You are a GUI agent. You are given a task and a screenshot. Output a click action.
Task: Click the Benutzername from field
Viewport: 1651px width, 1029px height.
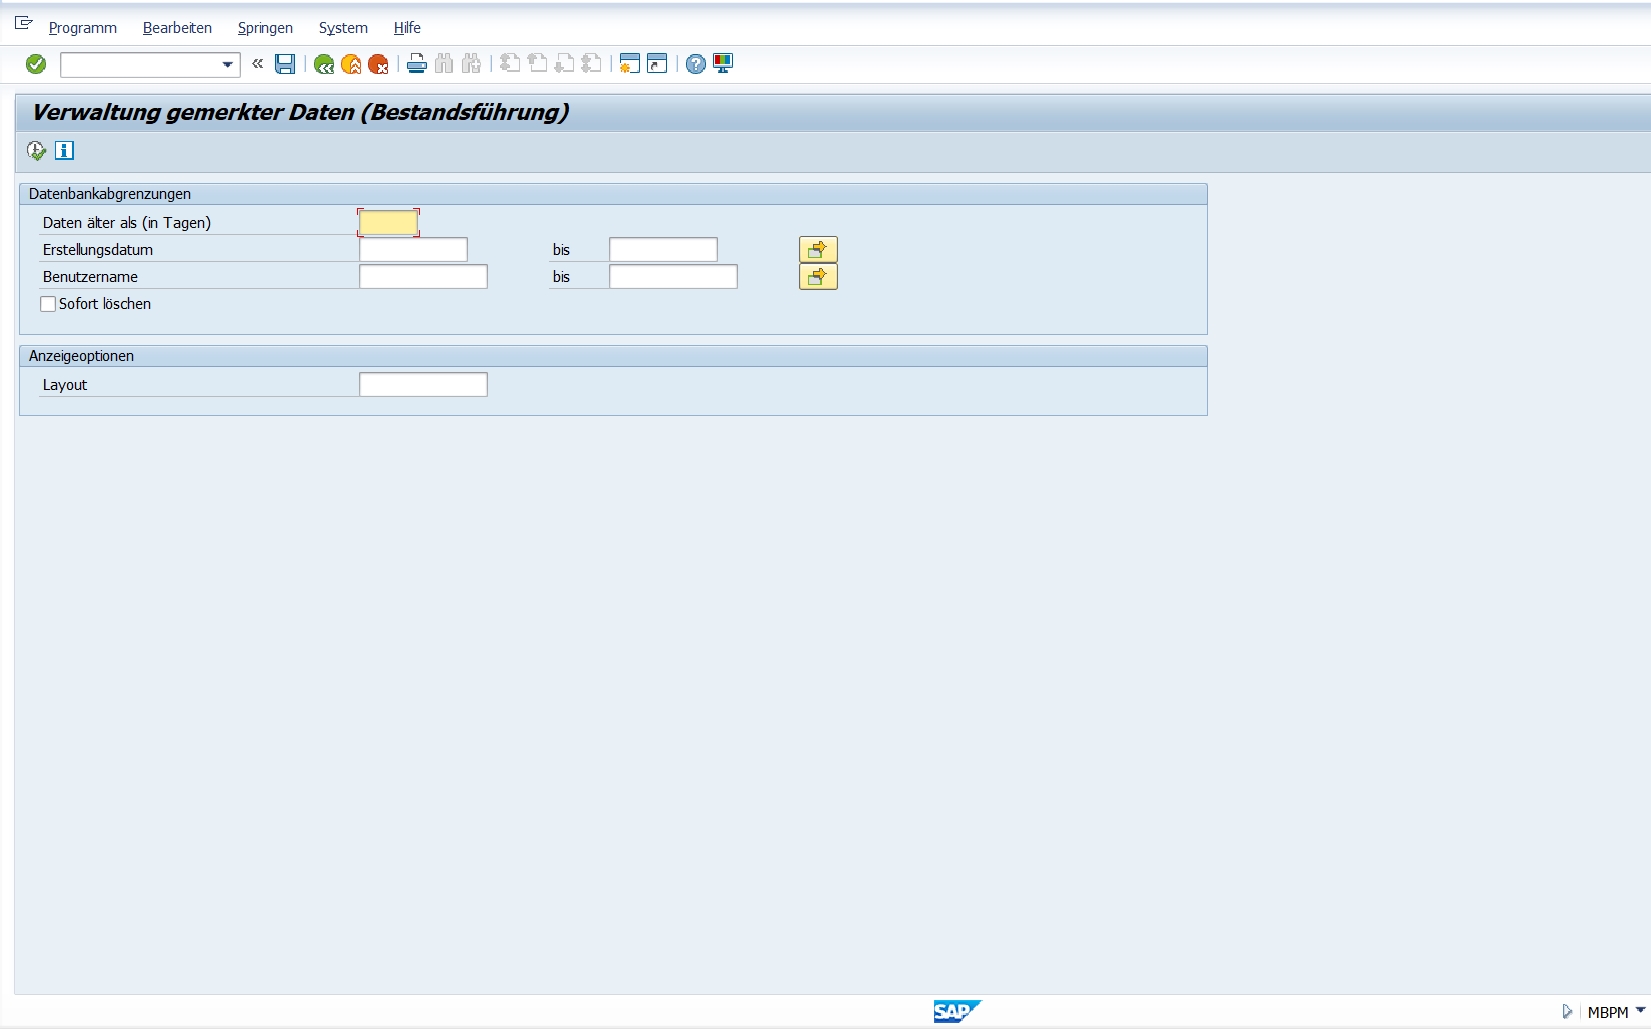pyautogui.click(x=423, y=277)
